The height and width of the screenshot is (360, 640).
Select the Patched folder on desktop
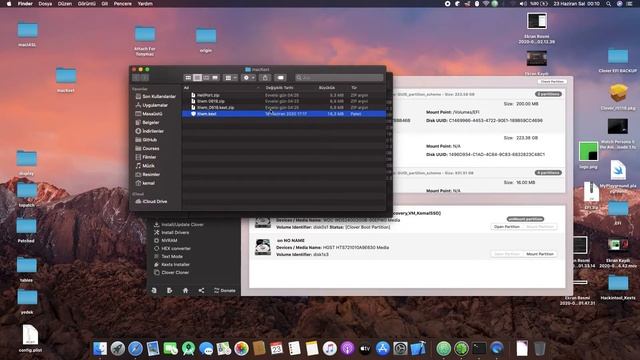click(26, 230)
